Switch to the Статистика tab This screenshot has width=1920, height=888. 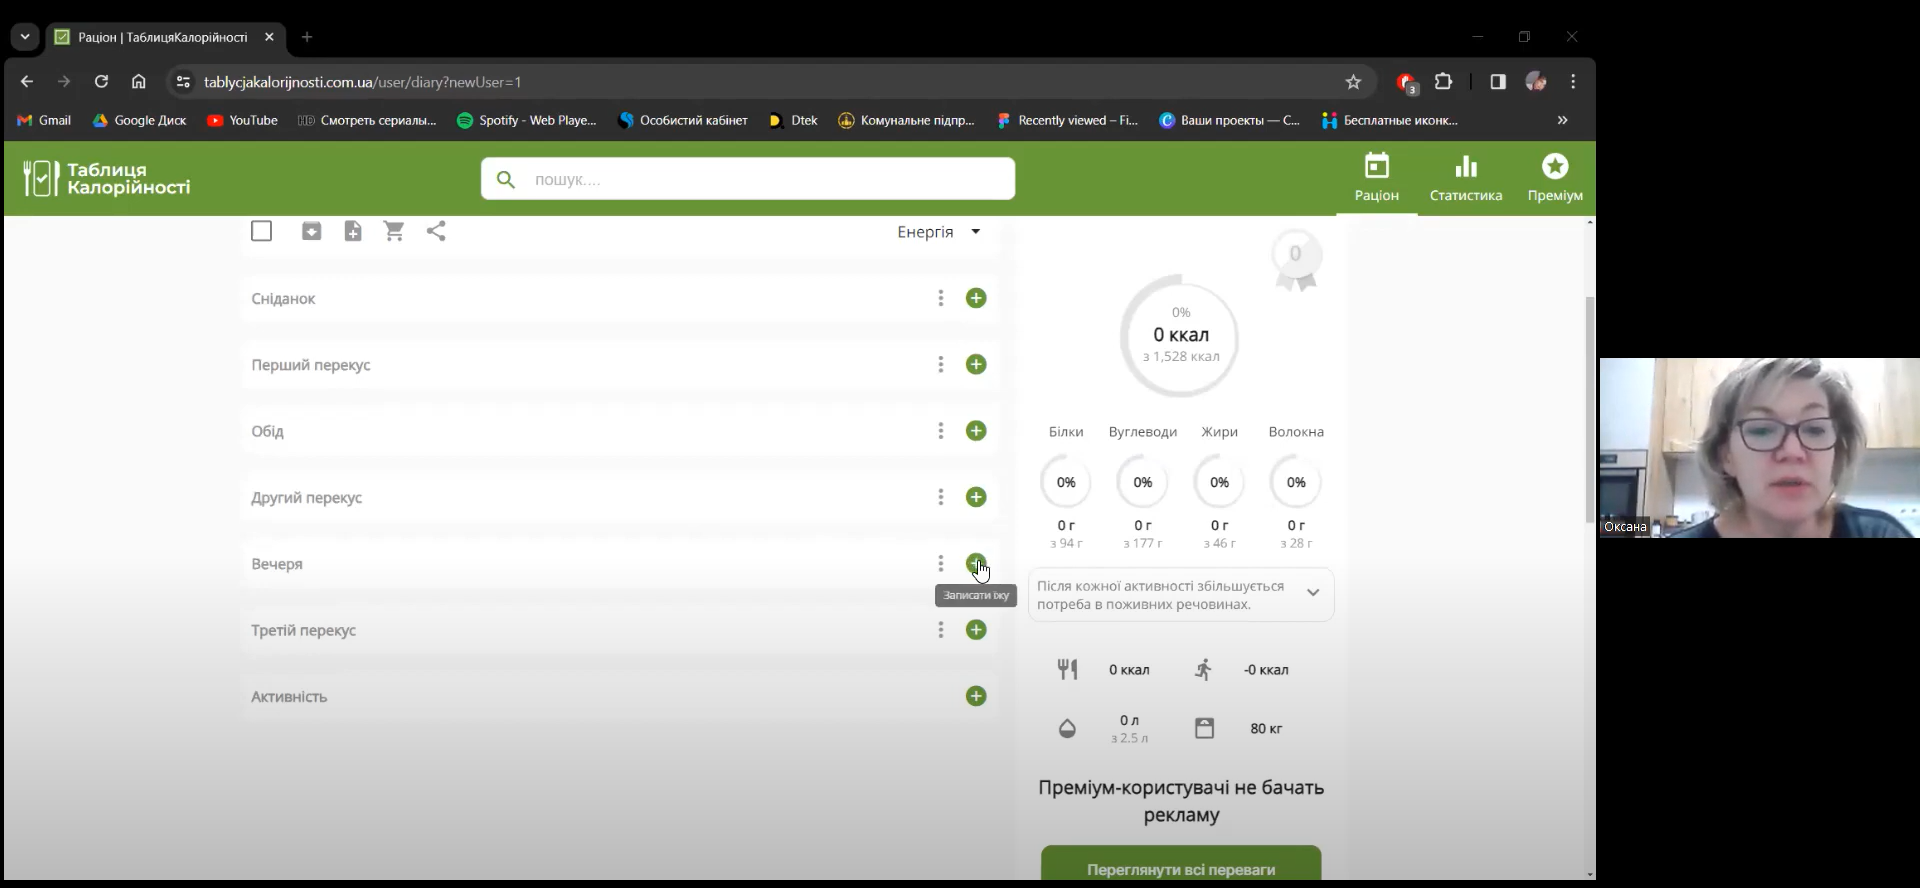tap(1465, 178)
